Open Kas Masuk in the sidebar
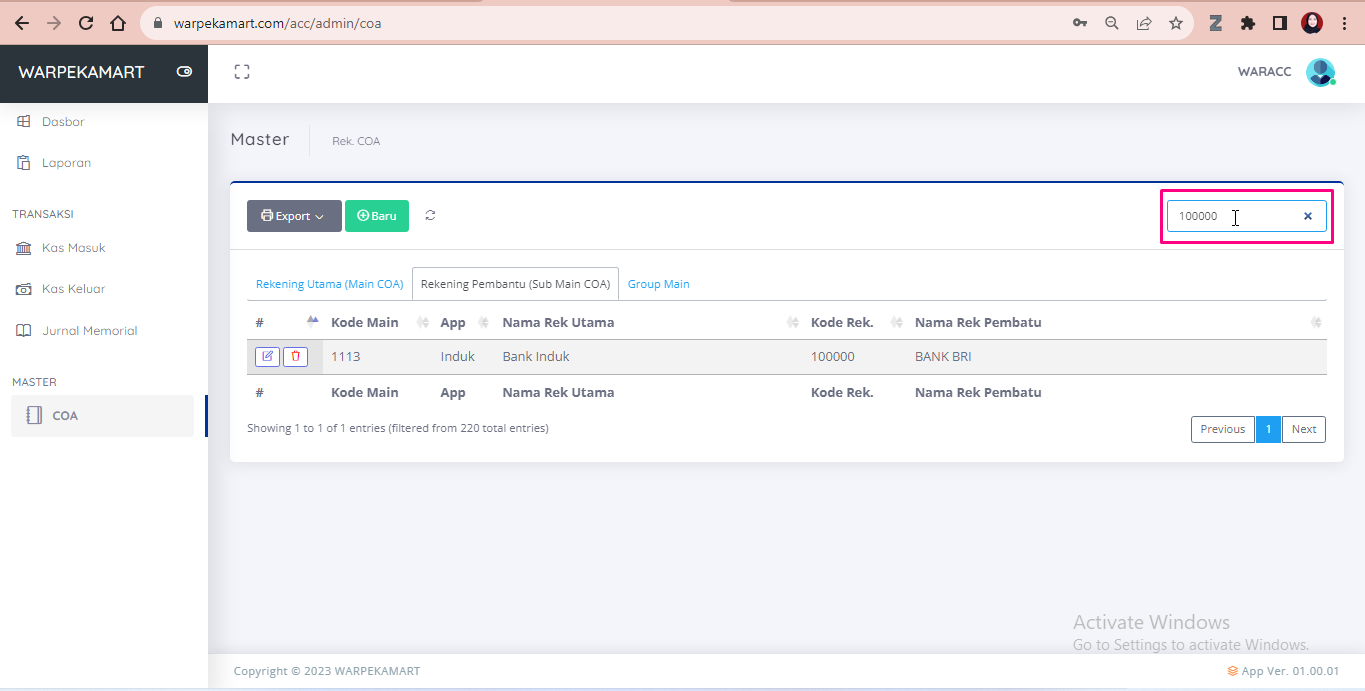The image size is (1365, 691). (73, 248)
